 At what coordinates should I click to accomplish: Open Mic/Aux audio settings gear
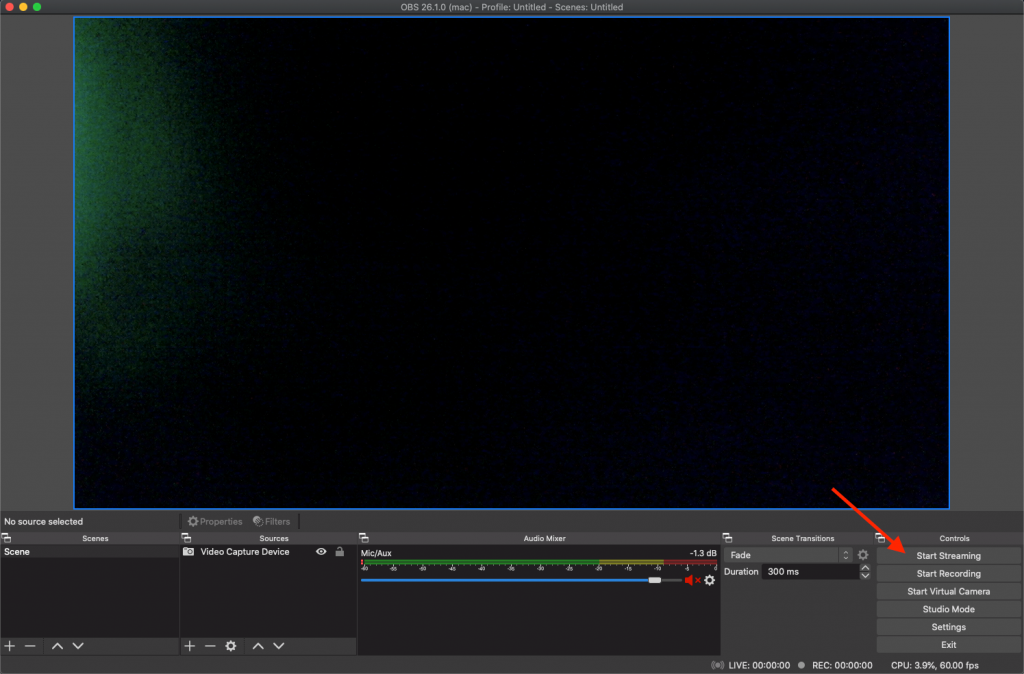tap(710, 580)
